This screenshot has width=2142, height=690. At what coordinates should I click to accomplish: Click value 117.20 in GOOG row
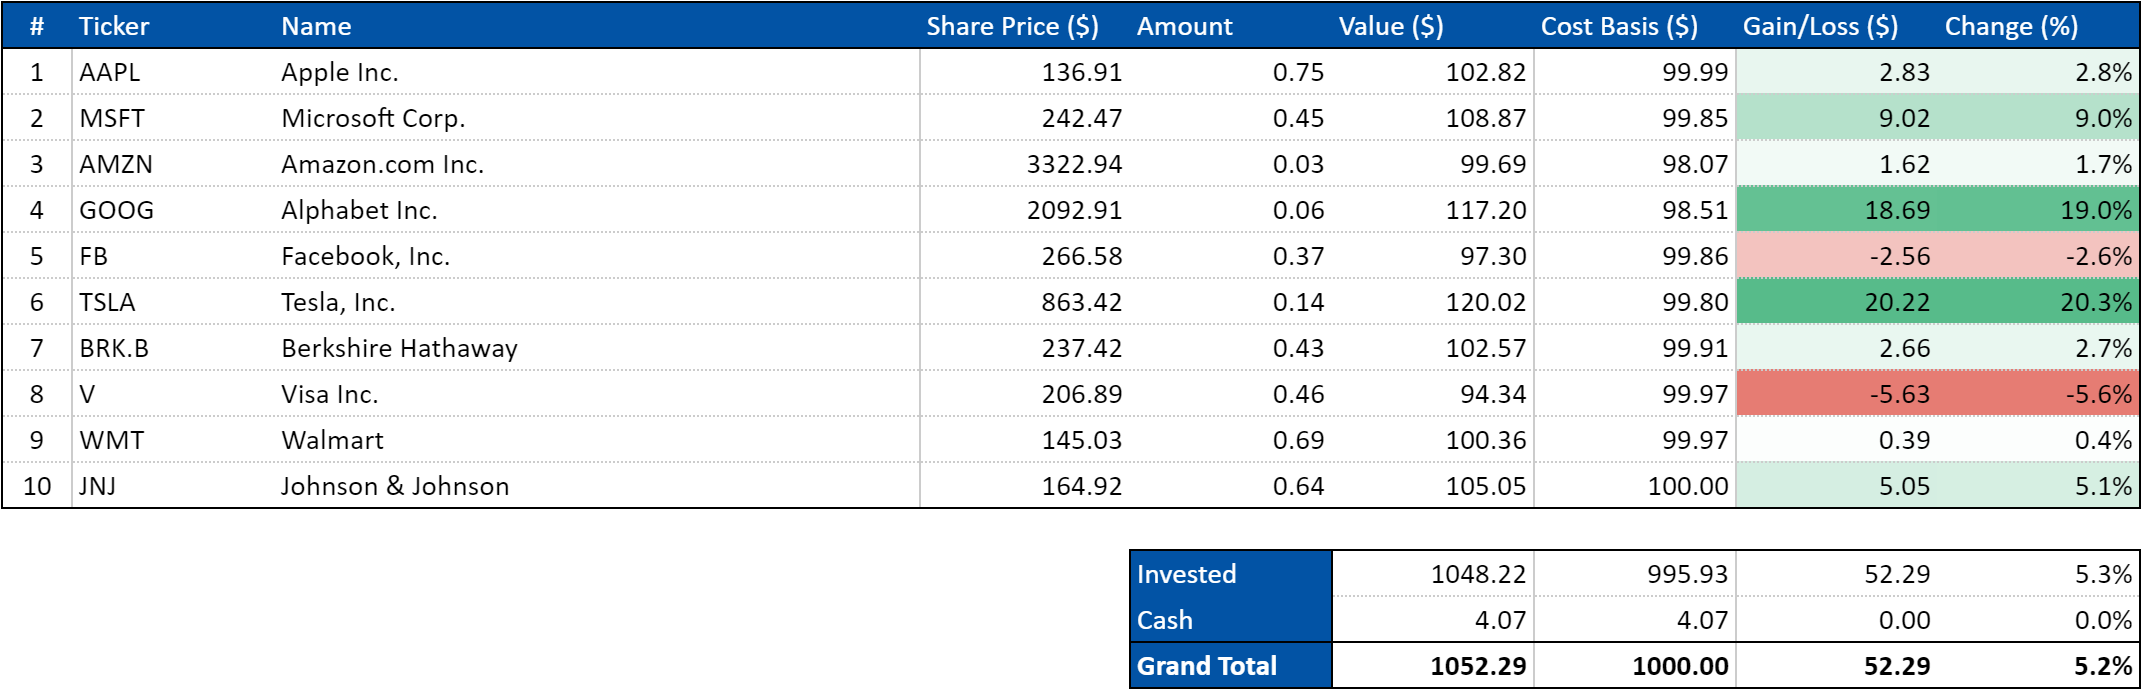[1433, 210]
